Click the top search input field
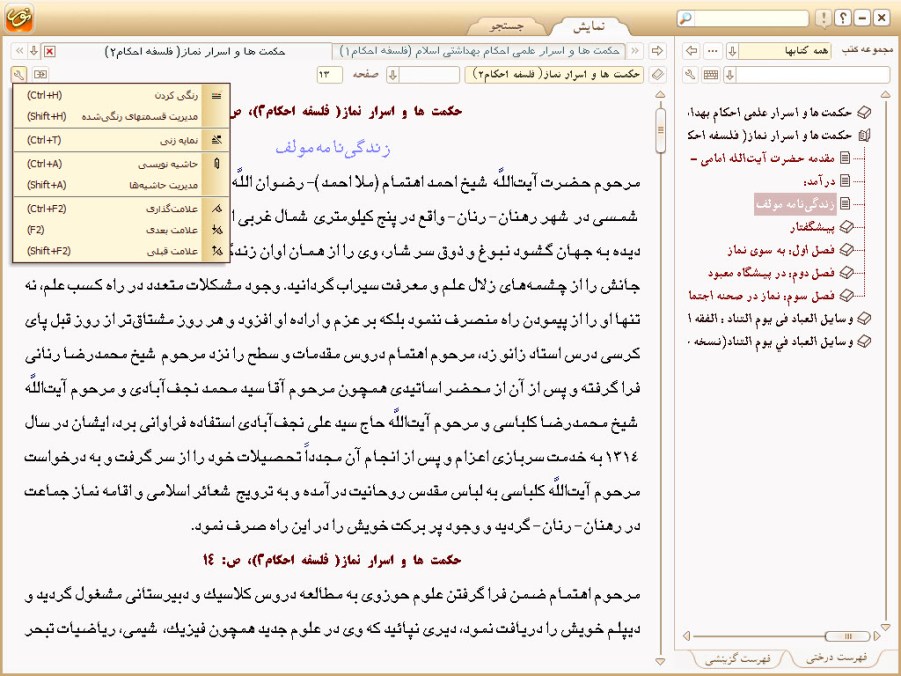The image size is (901, 676). [751, 18]
